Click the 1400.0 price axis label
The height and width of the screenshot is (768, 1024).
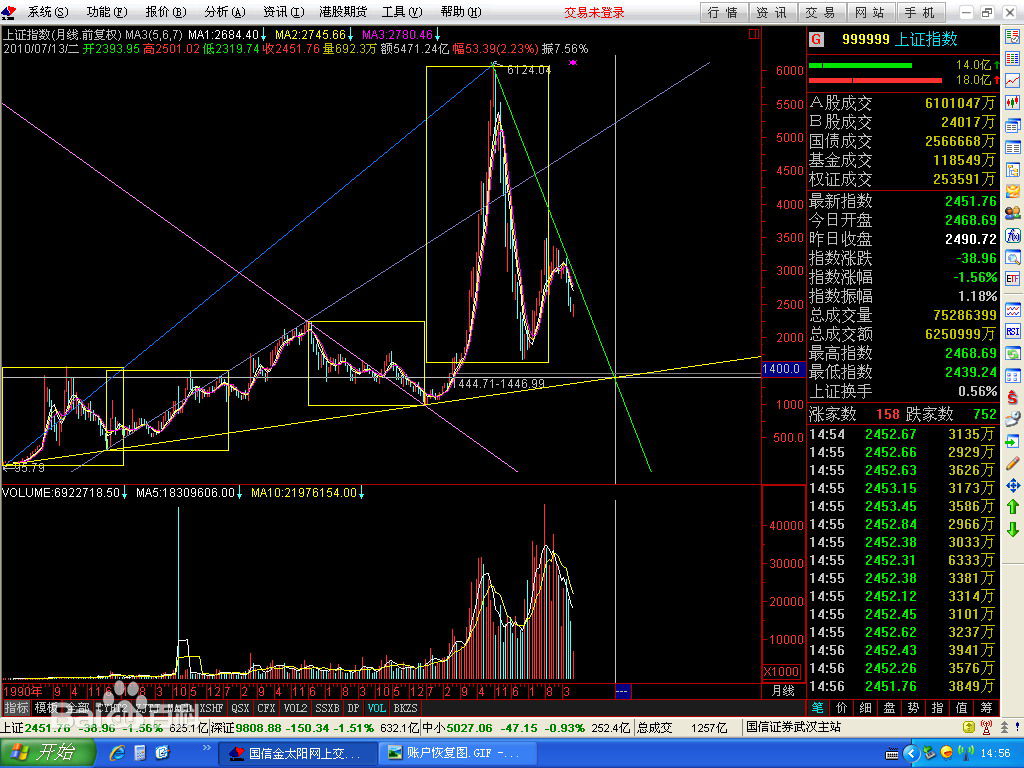782,369
